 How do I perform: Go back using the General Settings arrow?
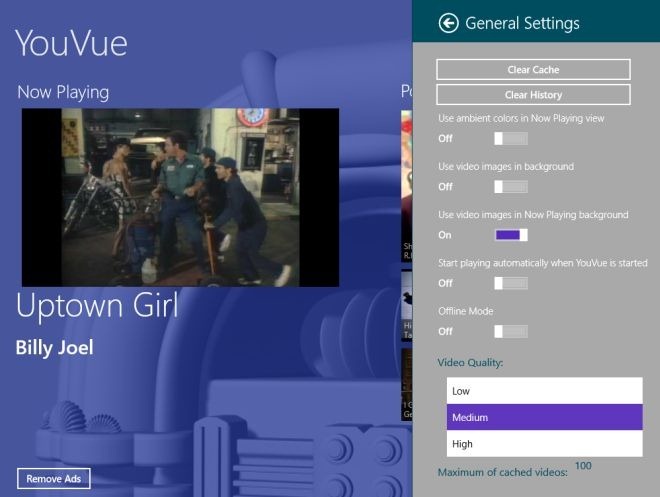point(448,23)
